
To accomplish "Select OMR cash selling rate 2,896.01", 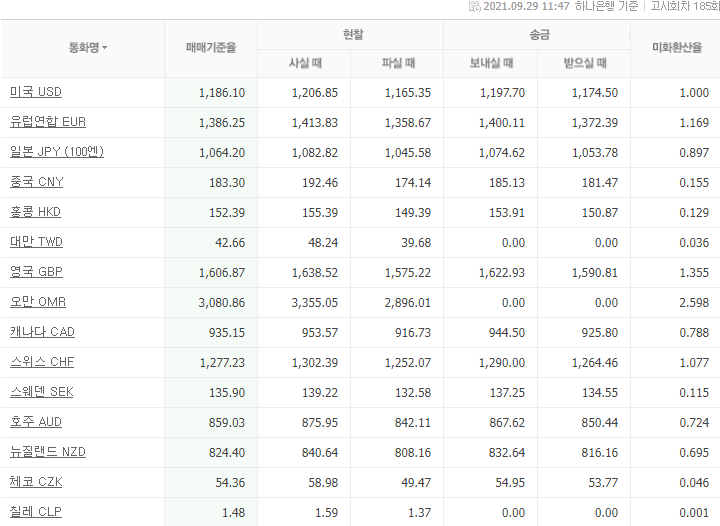I will click(x=408, y=302).
